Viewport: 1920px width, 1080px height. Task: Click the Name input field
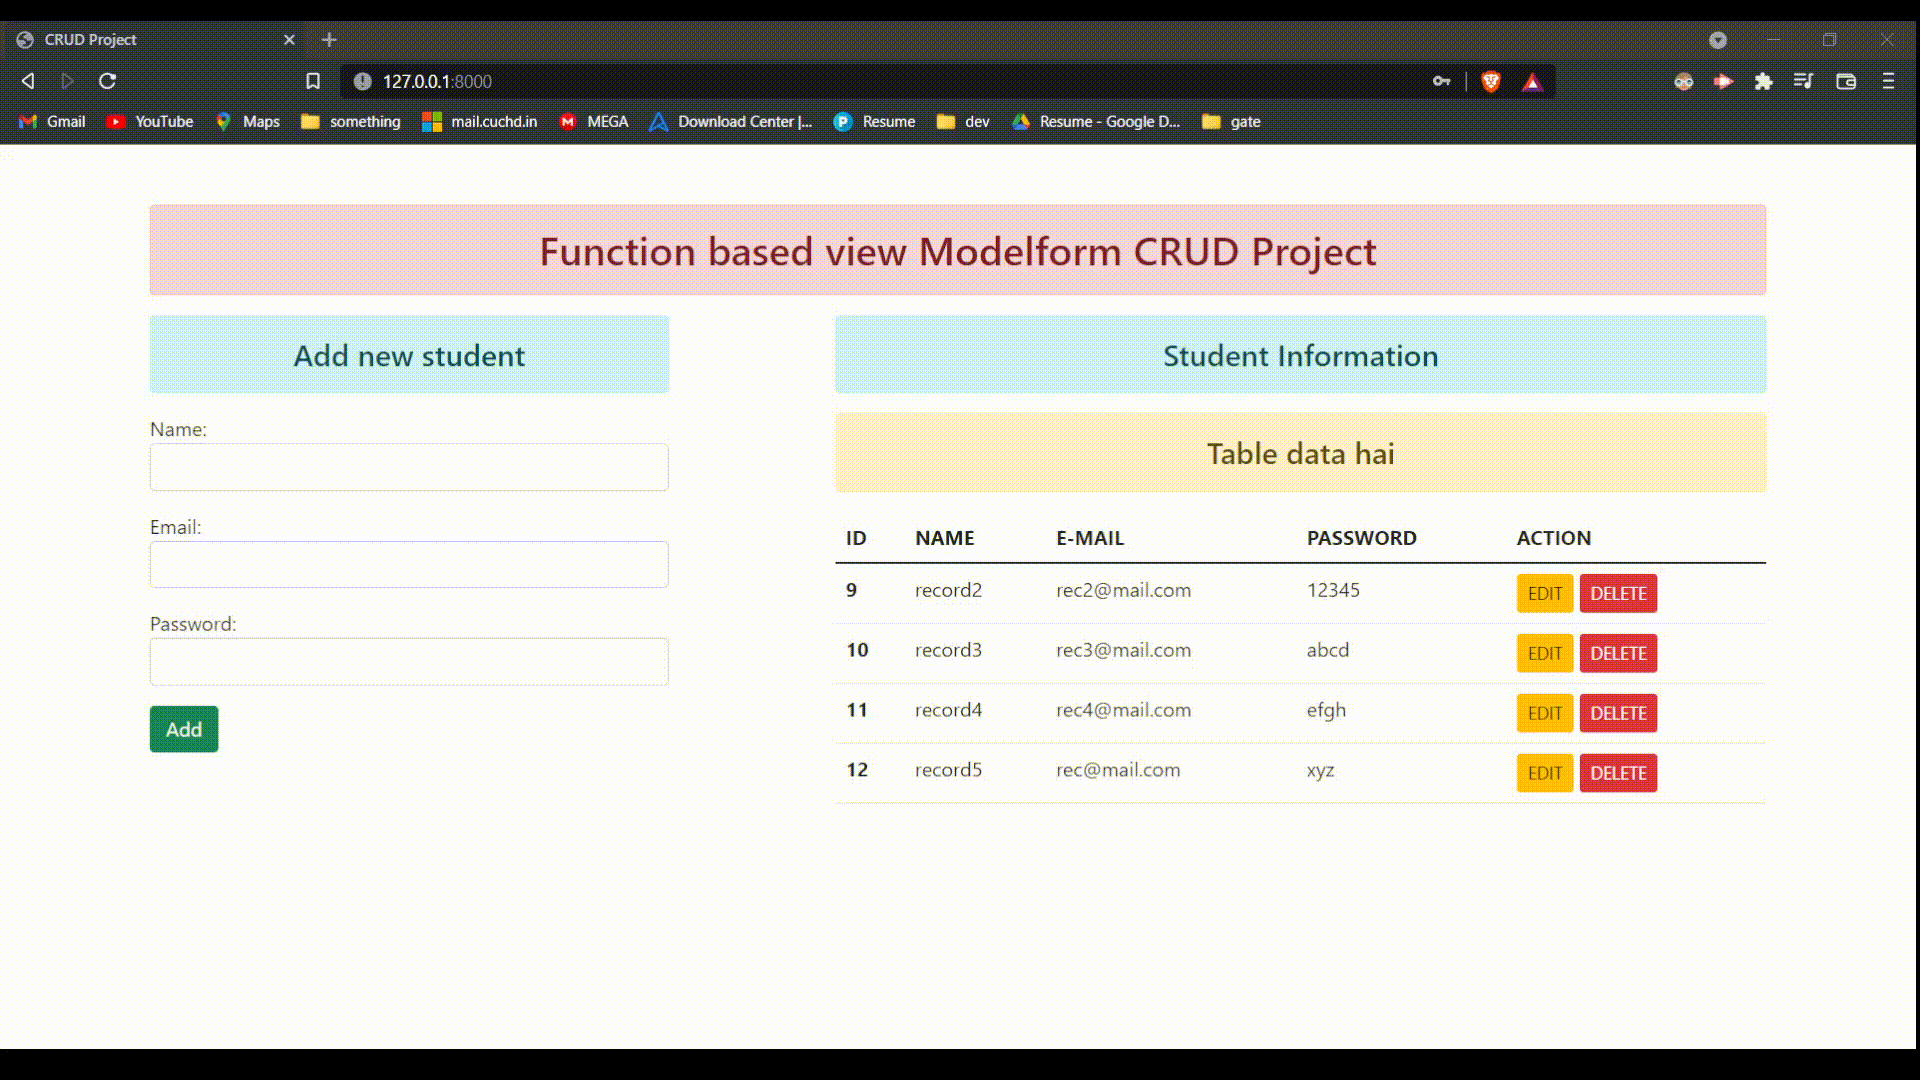pos(409,467)
